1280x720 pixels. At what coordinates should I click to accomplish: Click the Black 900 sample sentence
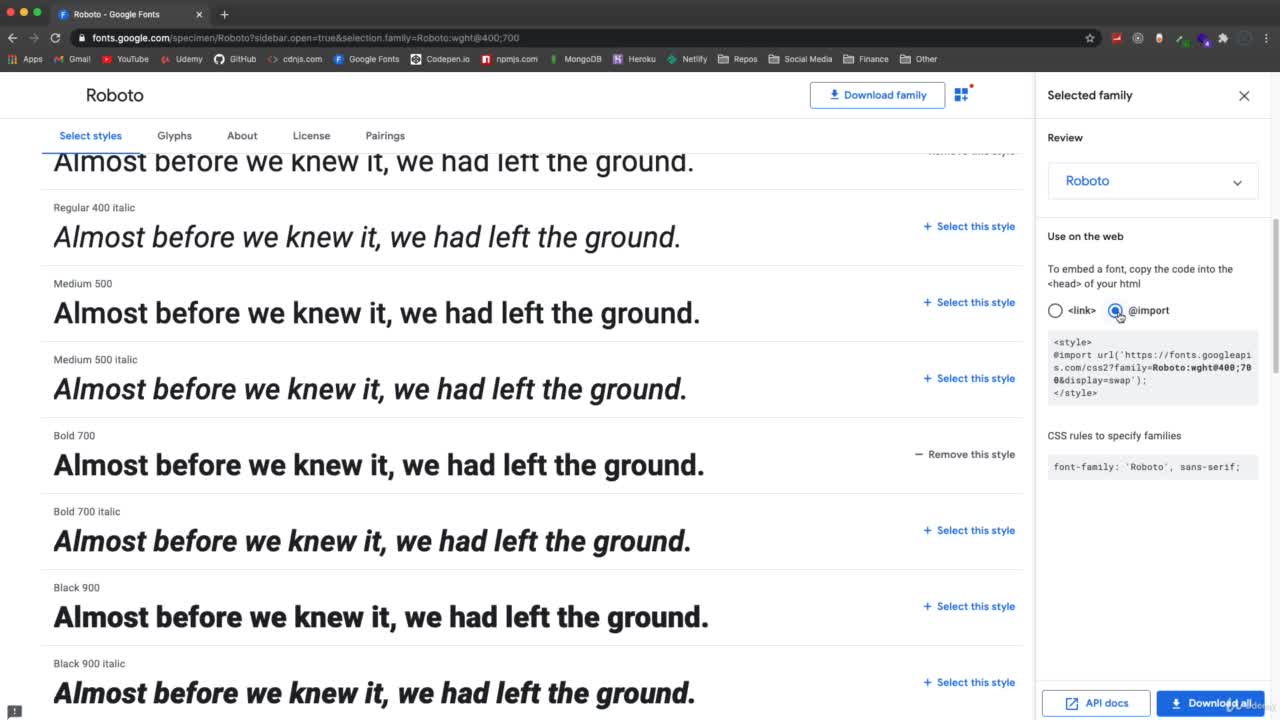pyautogui.click(x=381, y=617)
